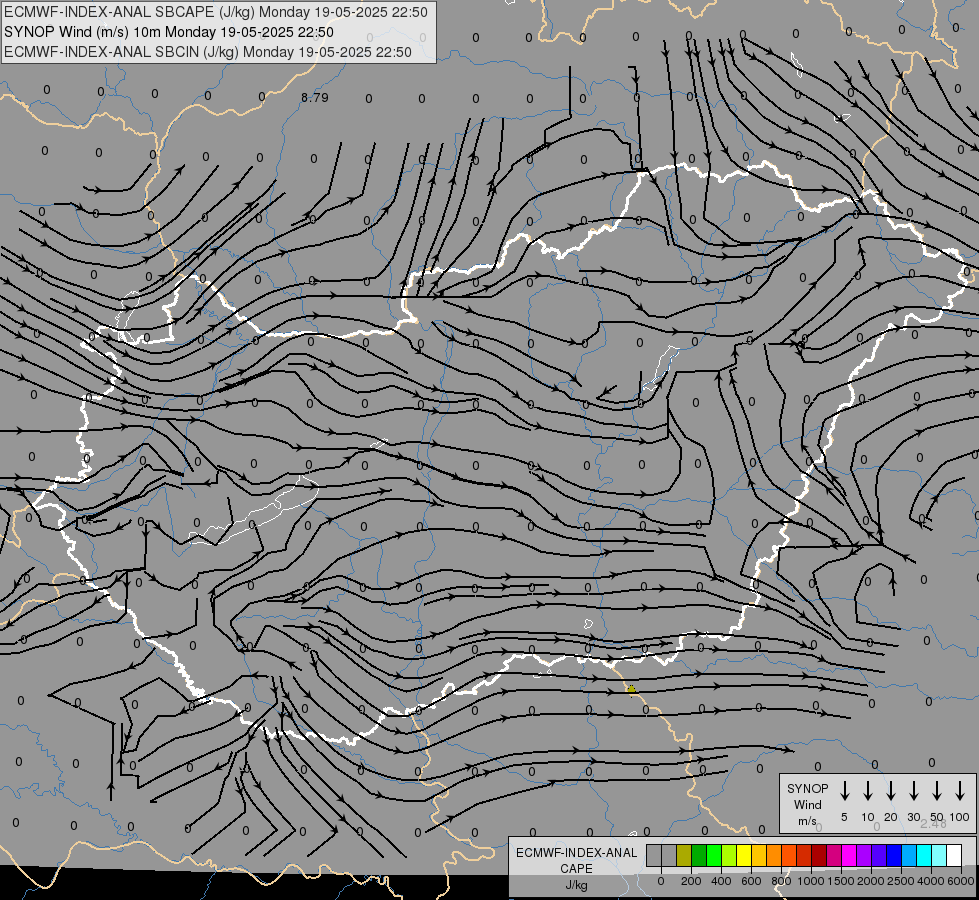This screenshot has width=979, height=900.
Task: Click the m/s unit label in the wind legend
Action: tap(807, 821)
